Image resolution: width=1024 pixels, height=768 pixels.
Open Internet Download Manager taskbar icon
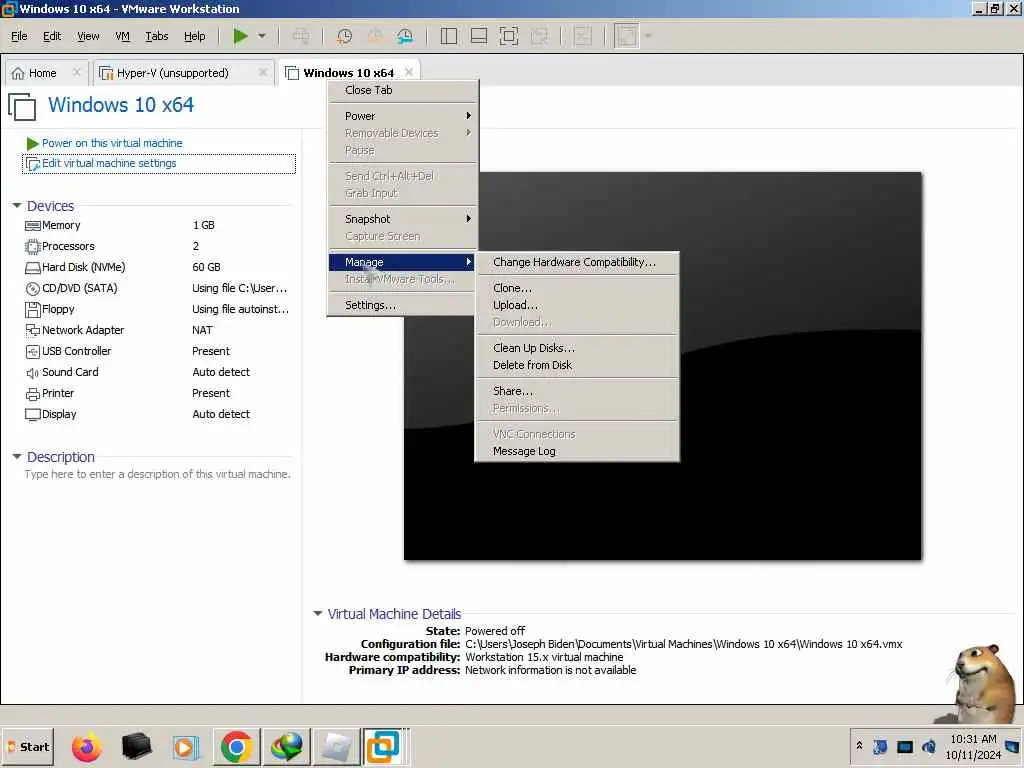click(287, 746)
